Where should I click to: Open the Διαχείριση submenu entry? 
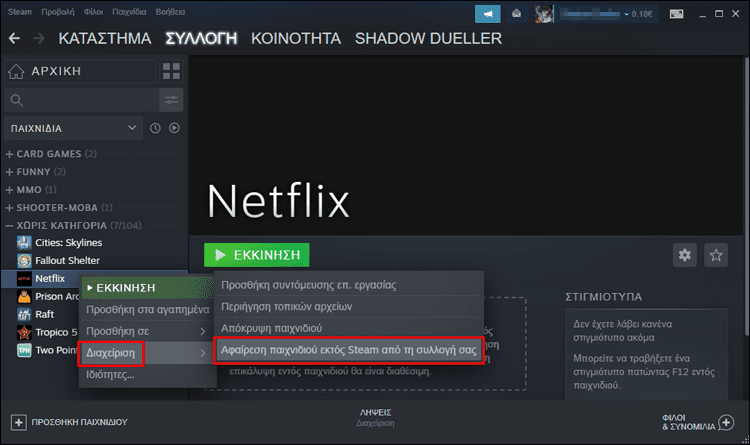click(147, 353)
